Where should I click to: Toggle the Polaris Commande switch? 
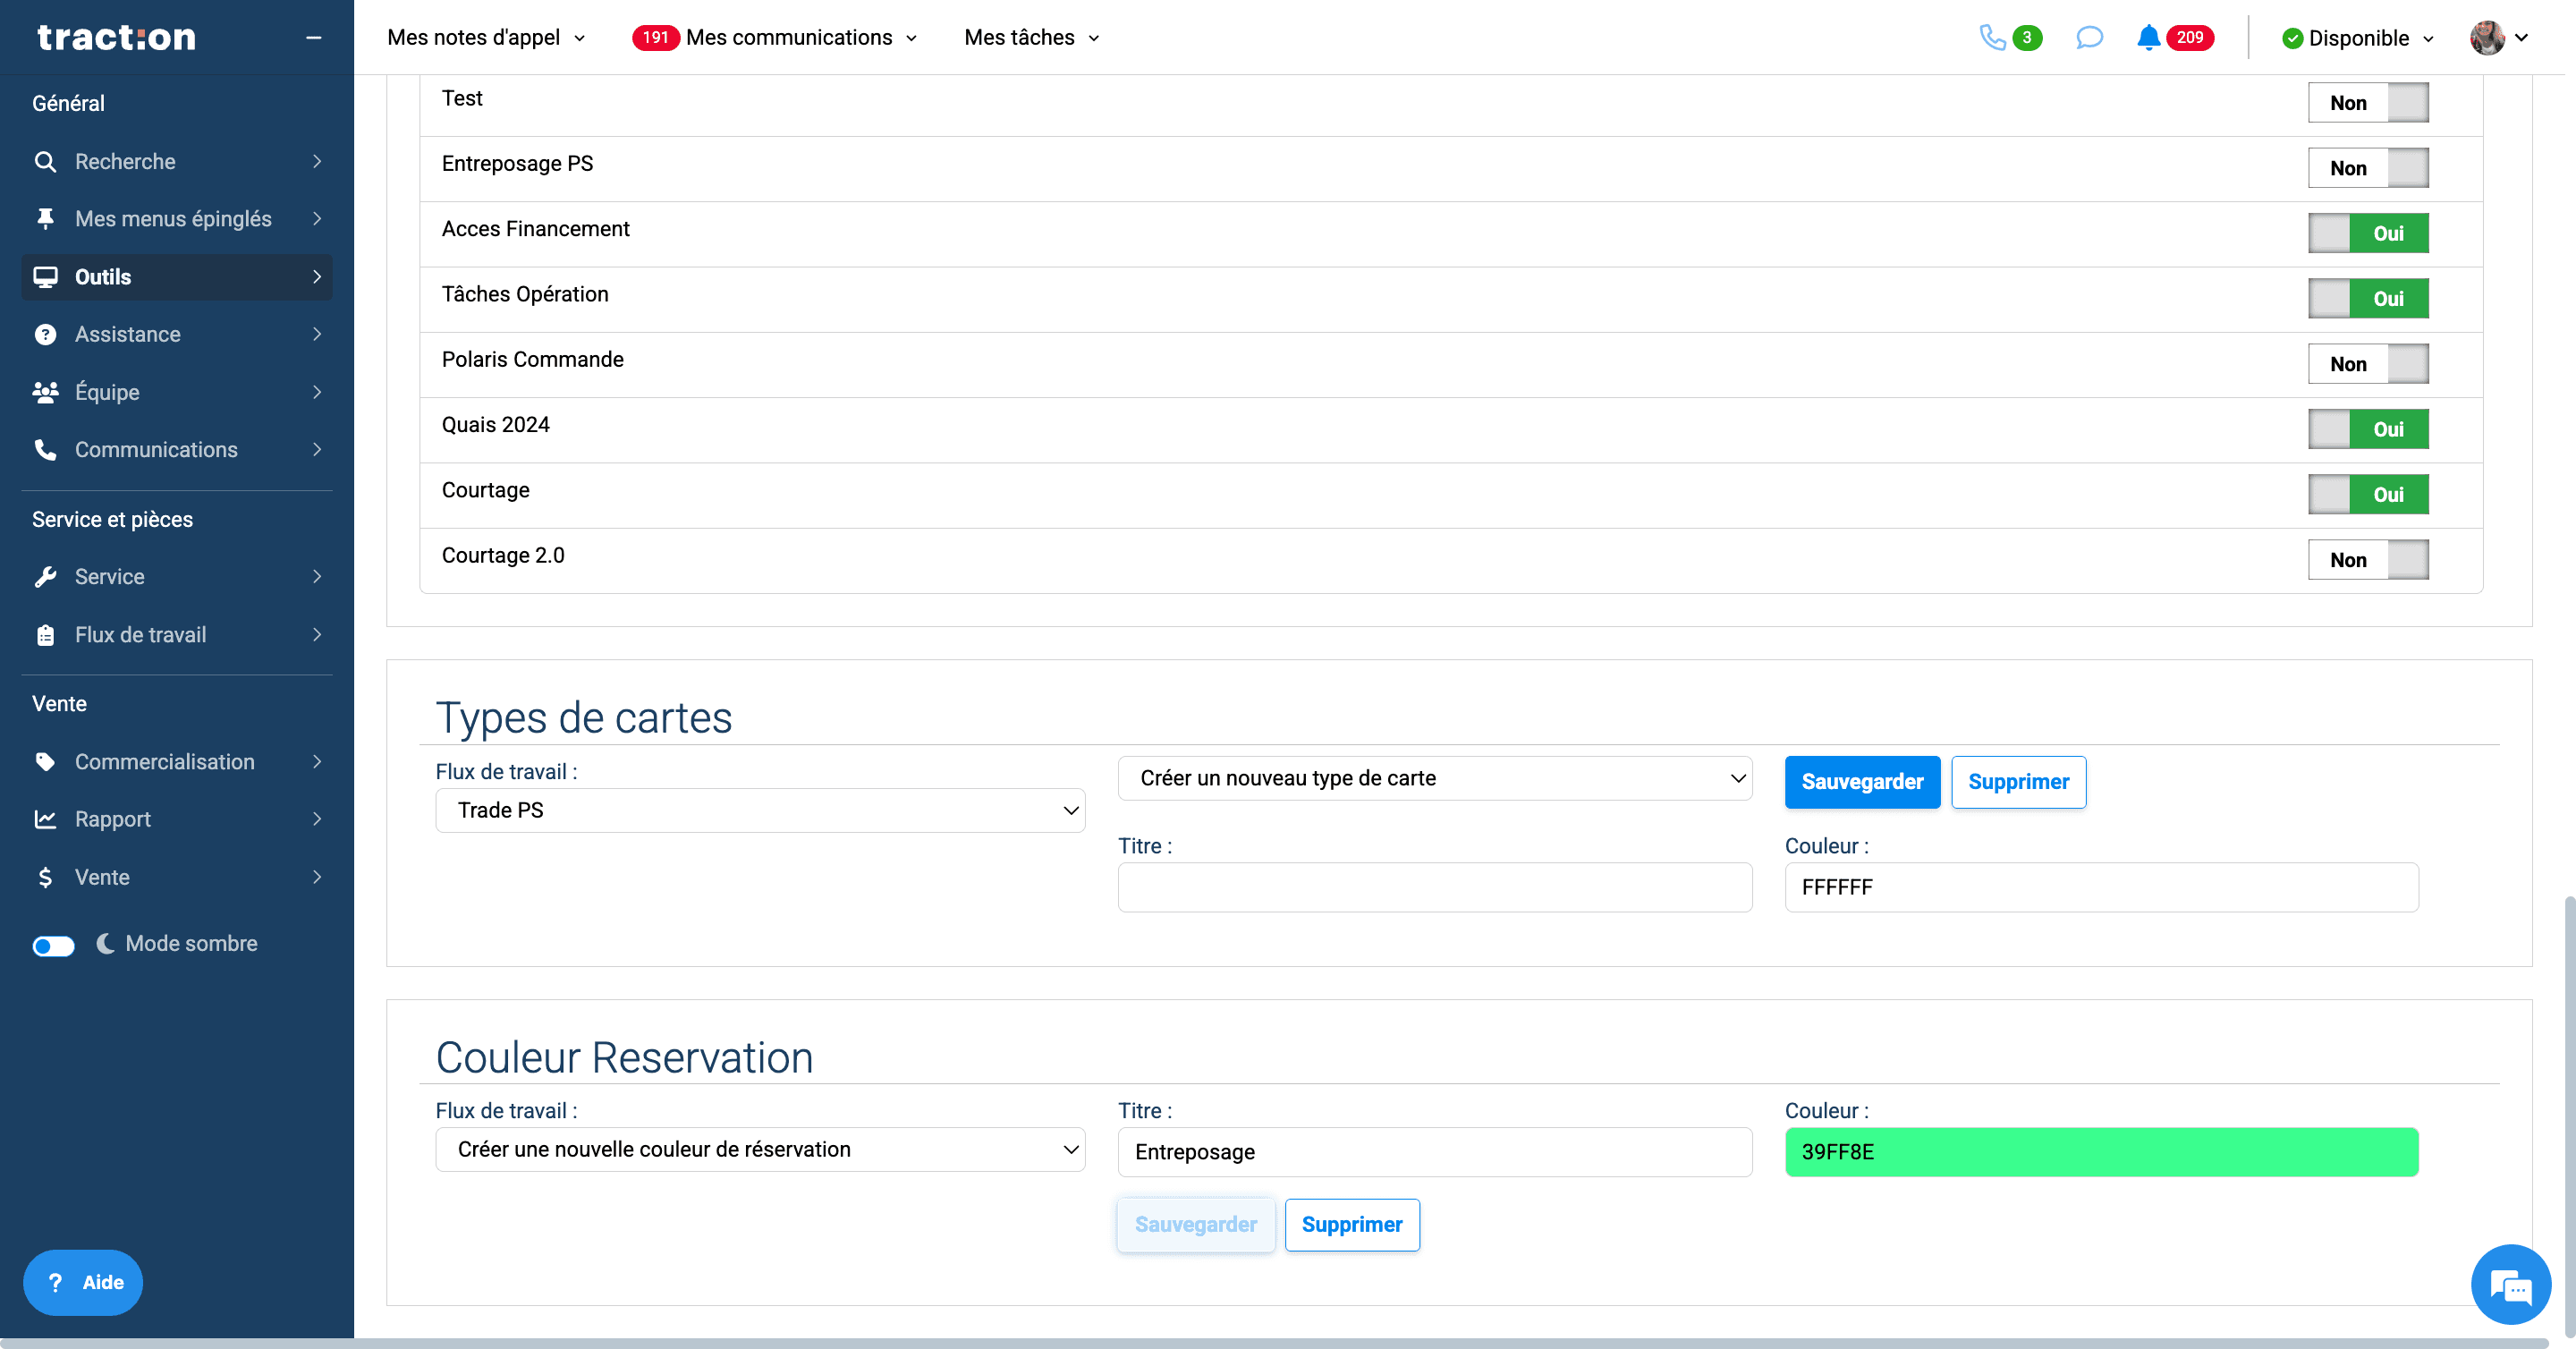[2367, 364]
